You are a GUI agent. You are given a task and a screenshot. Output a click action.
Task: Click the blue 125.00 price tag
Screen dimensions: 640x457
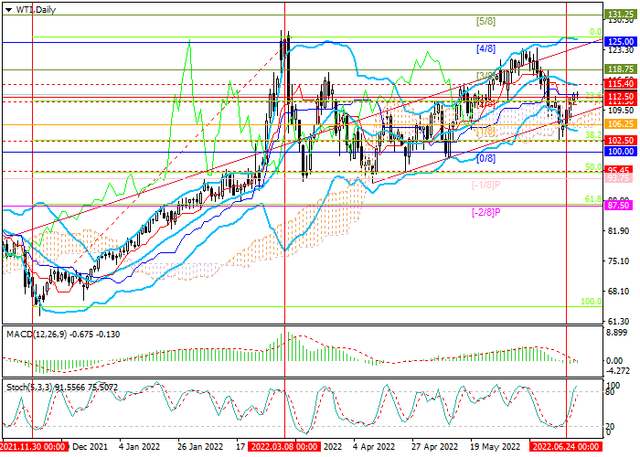pyautogui.click(x=622, y=43)
